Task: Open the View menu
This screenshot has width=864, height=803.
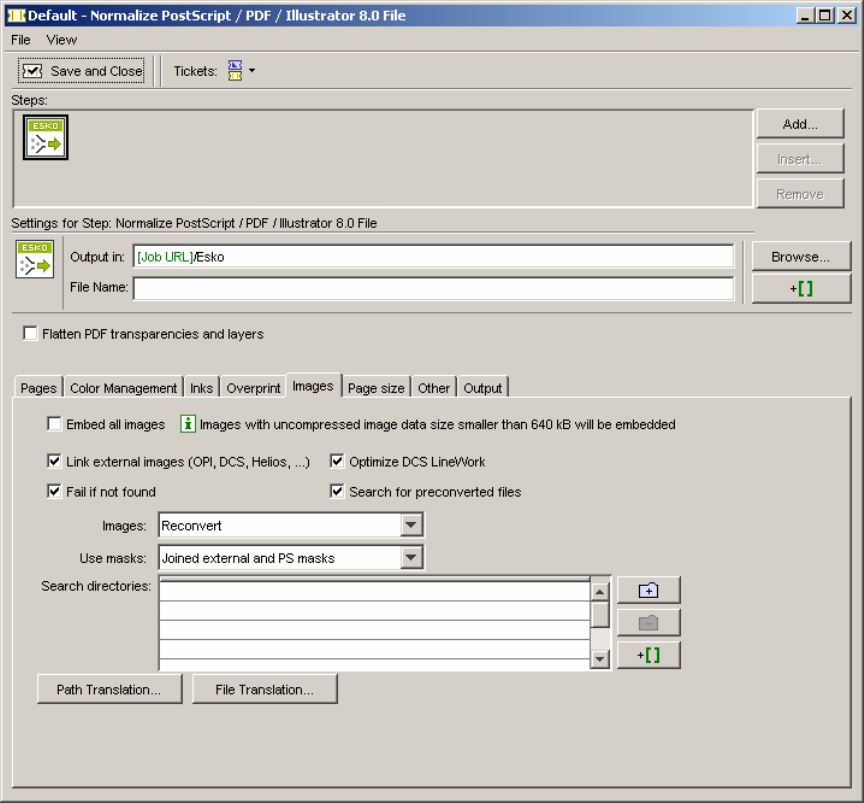Action: tap(61, 40)
